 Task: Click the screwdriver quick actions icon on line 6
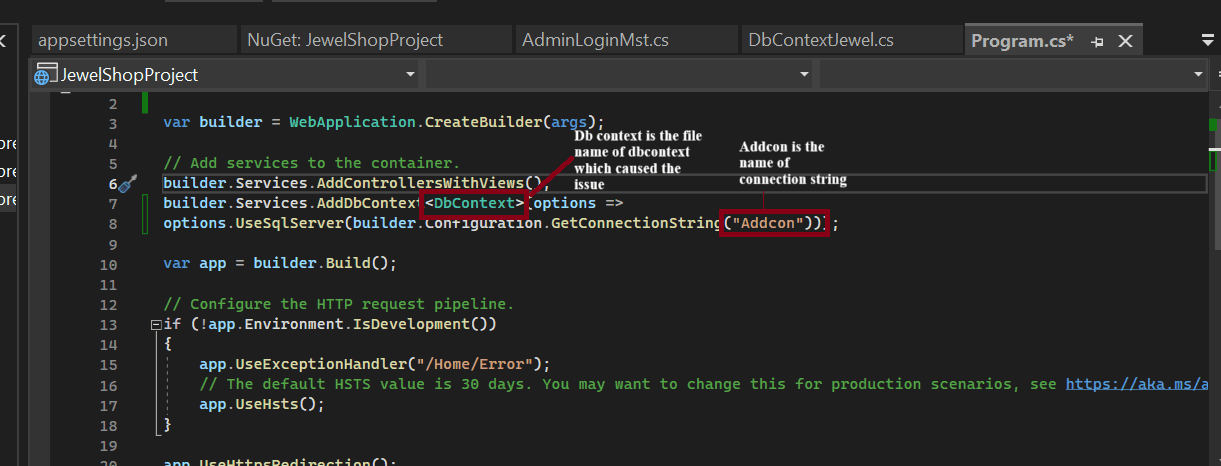click(127, 183)
